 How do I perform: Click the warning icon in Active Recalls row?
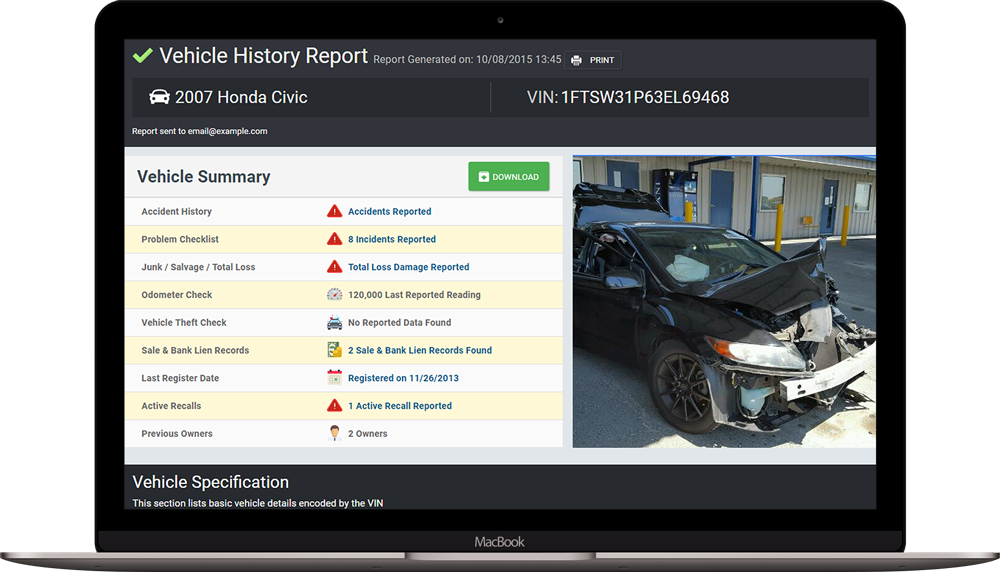coord(335,406)
